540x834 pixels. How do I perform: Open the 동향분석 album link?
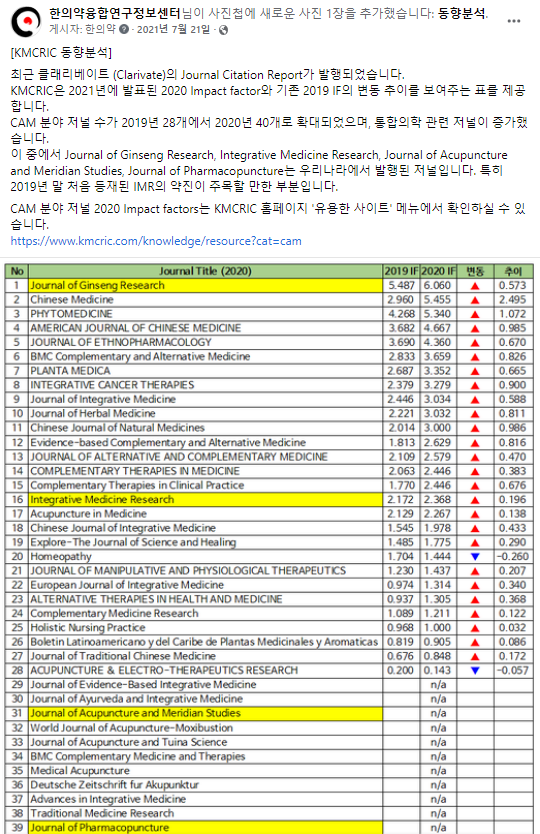click(461, 13)
